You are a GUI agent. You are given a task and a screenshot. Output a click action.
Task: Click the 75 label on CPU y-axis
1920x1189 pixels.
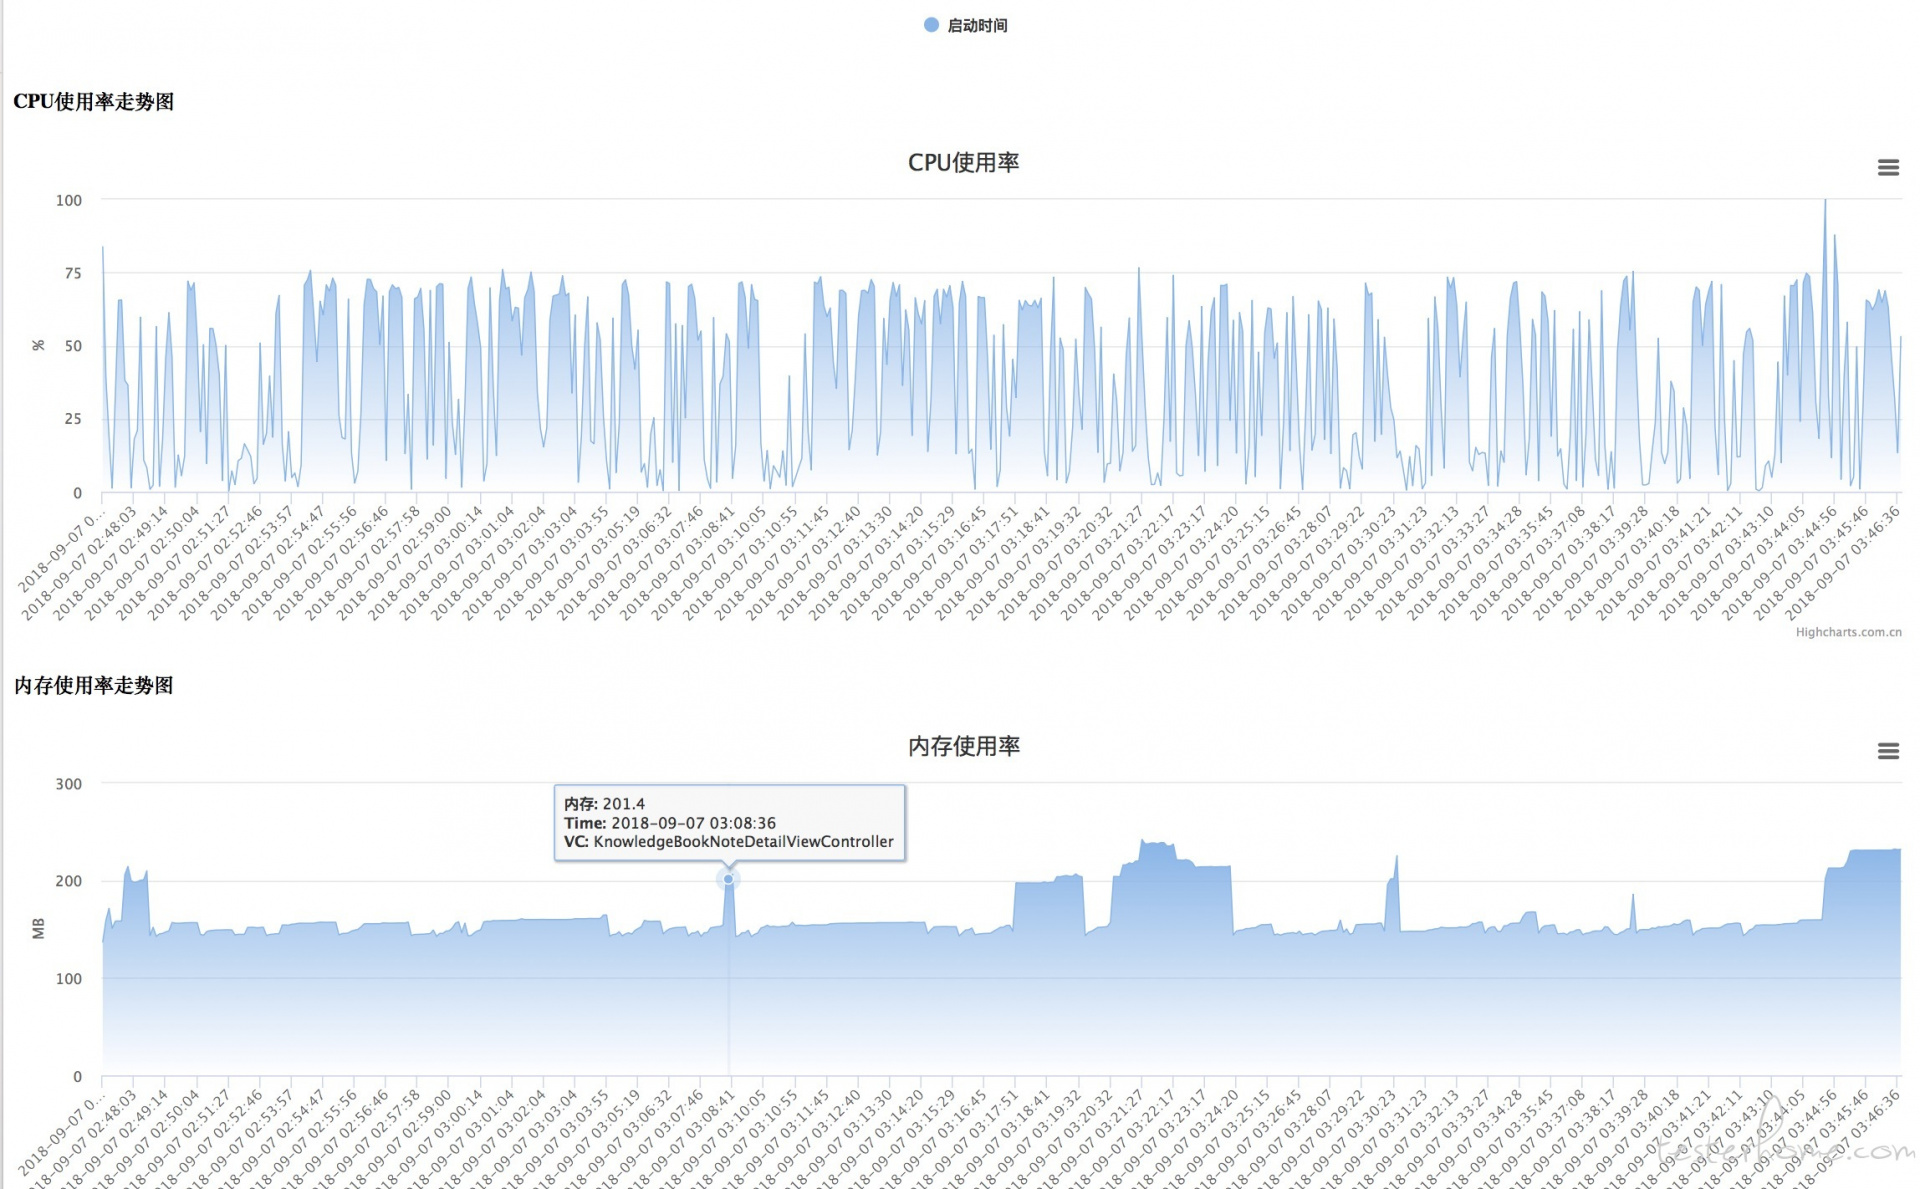point(72,273)
